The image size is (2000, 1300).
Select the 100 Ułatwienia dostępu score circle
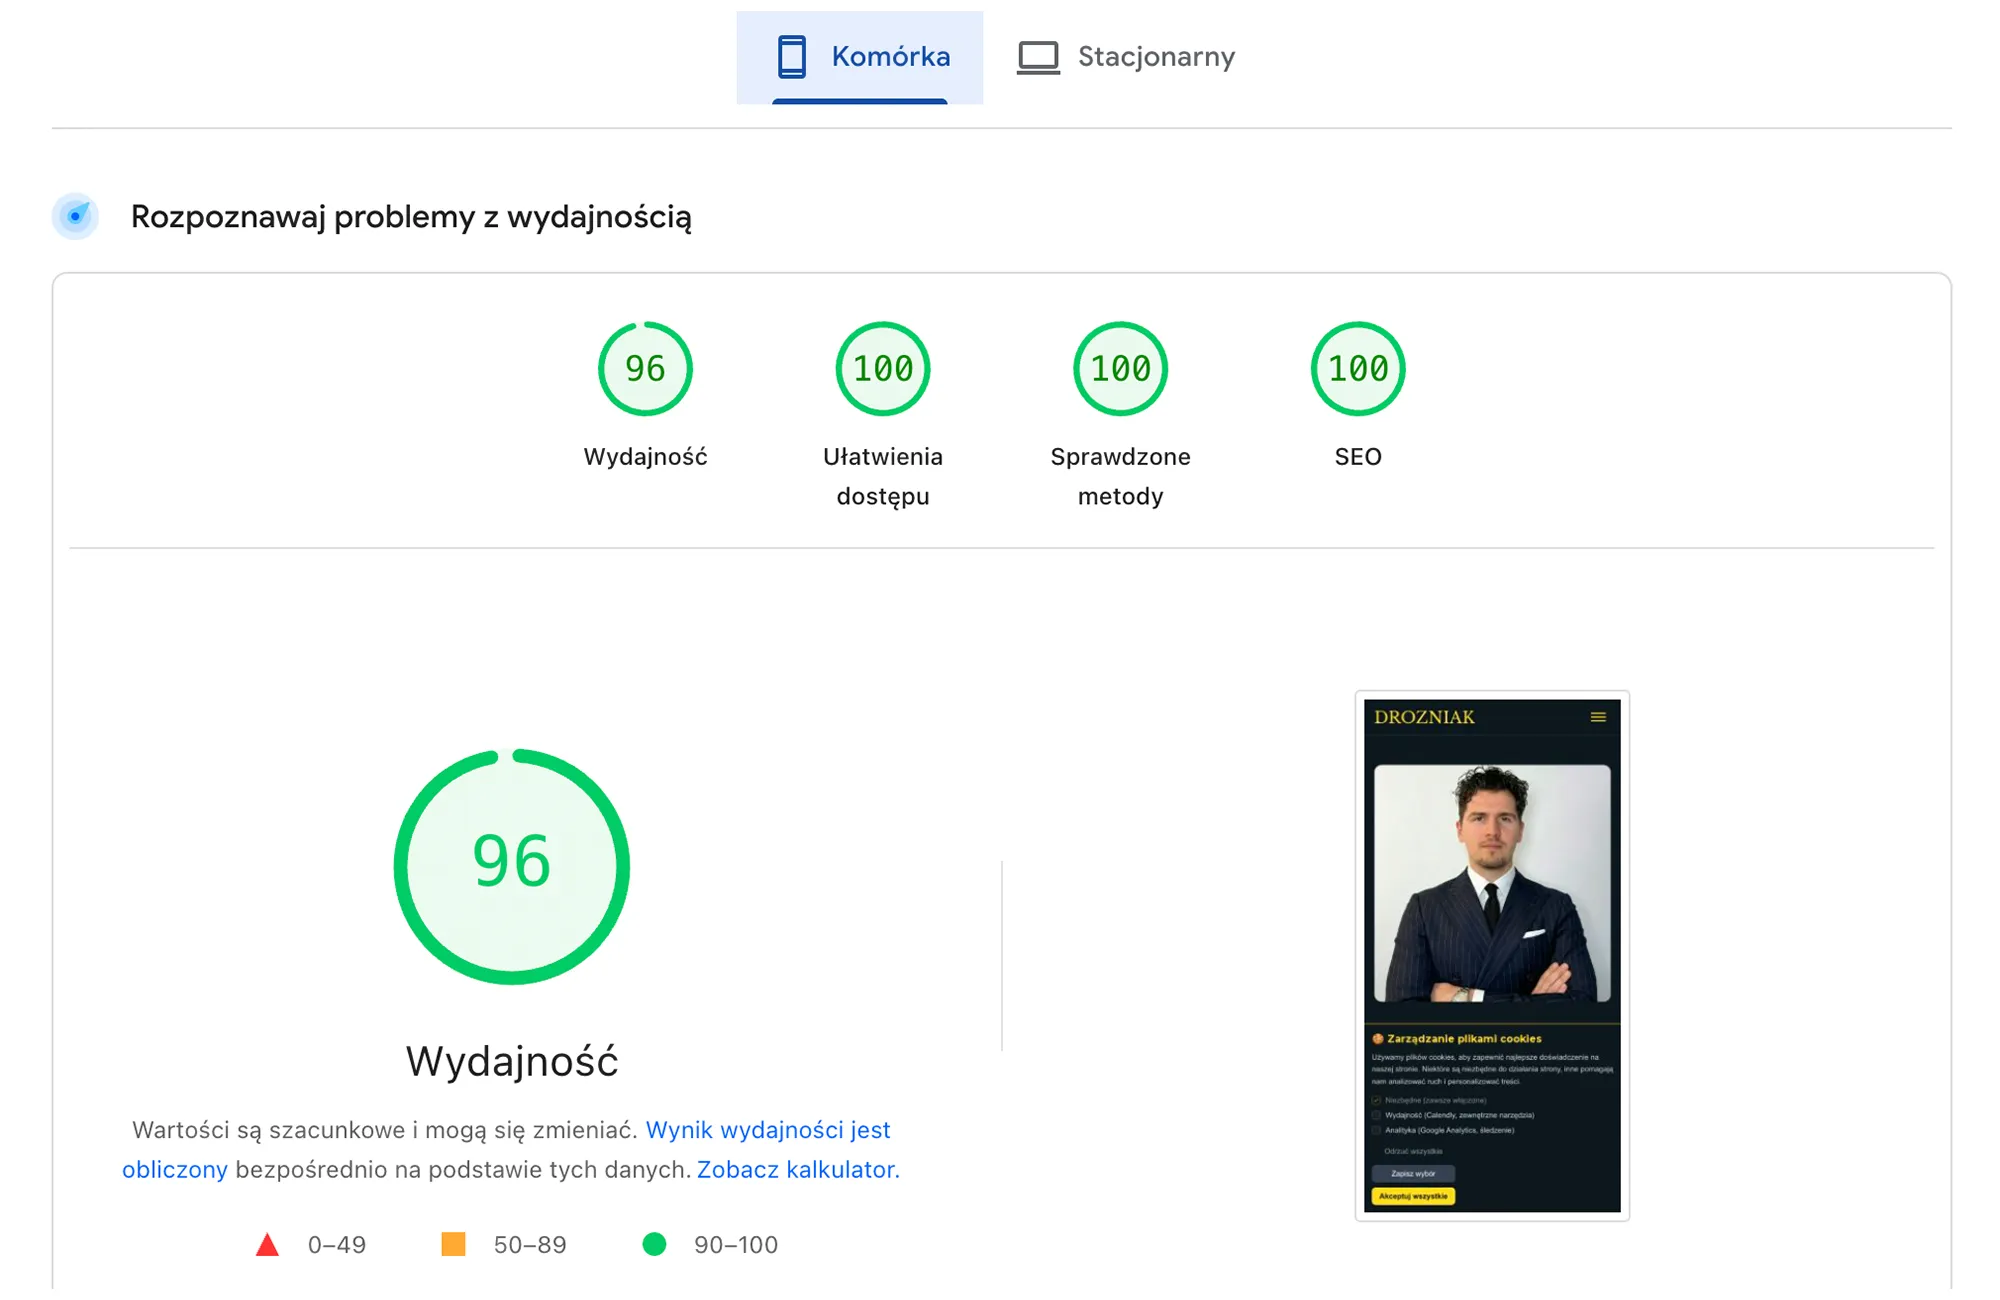pyautogui.click(x=883, y=368)
